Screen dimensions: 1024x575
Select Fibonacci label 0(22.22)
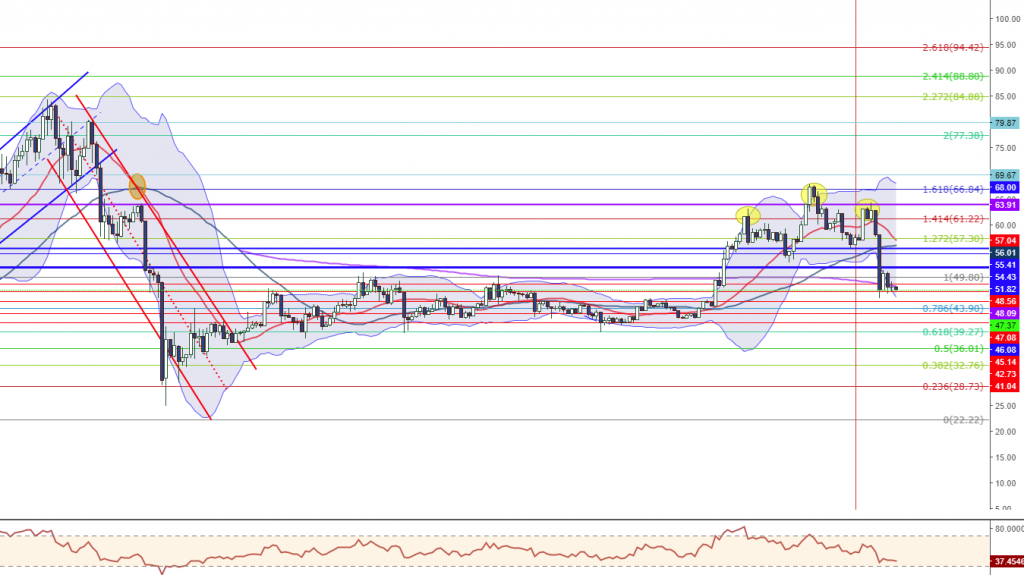963,420
